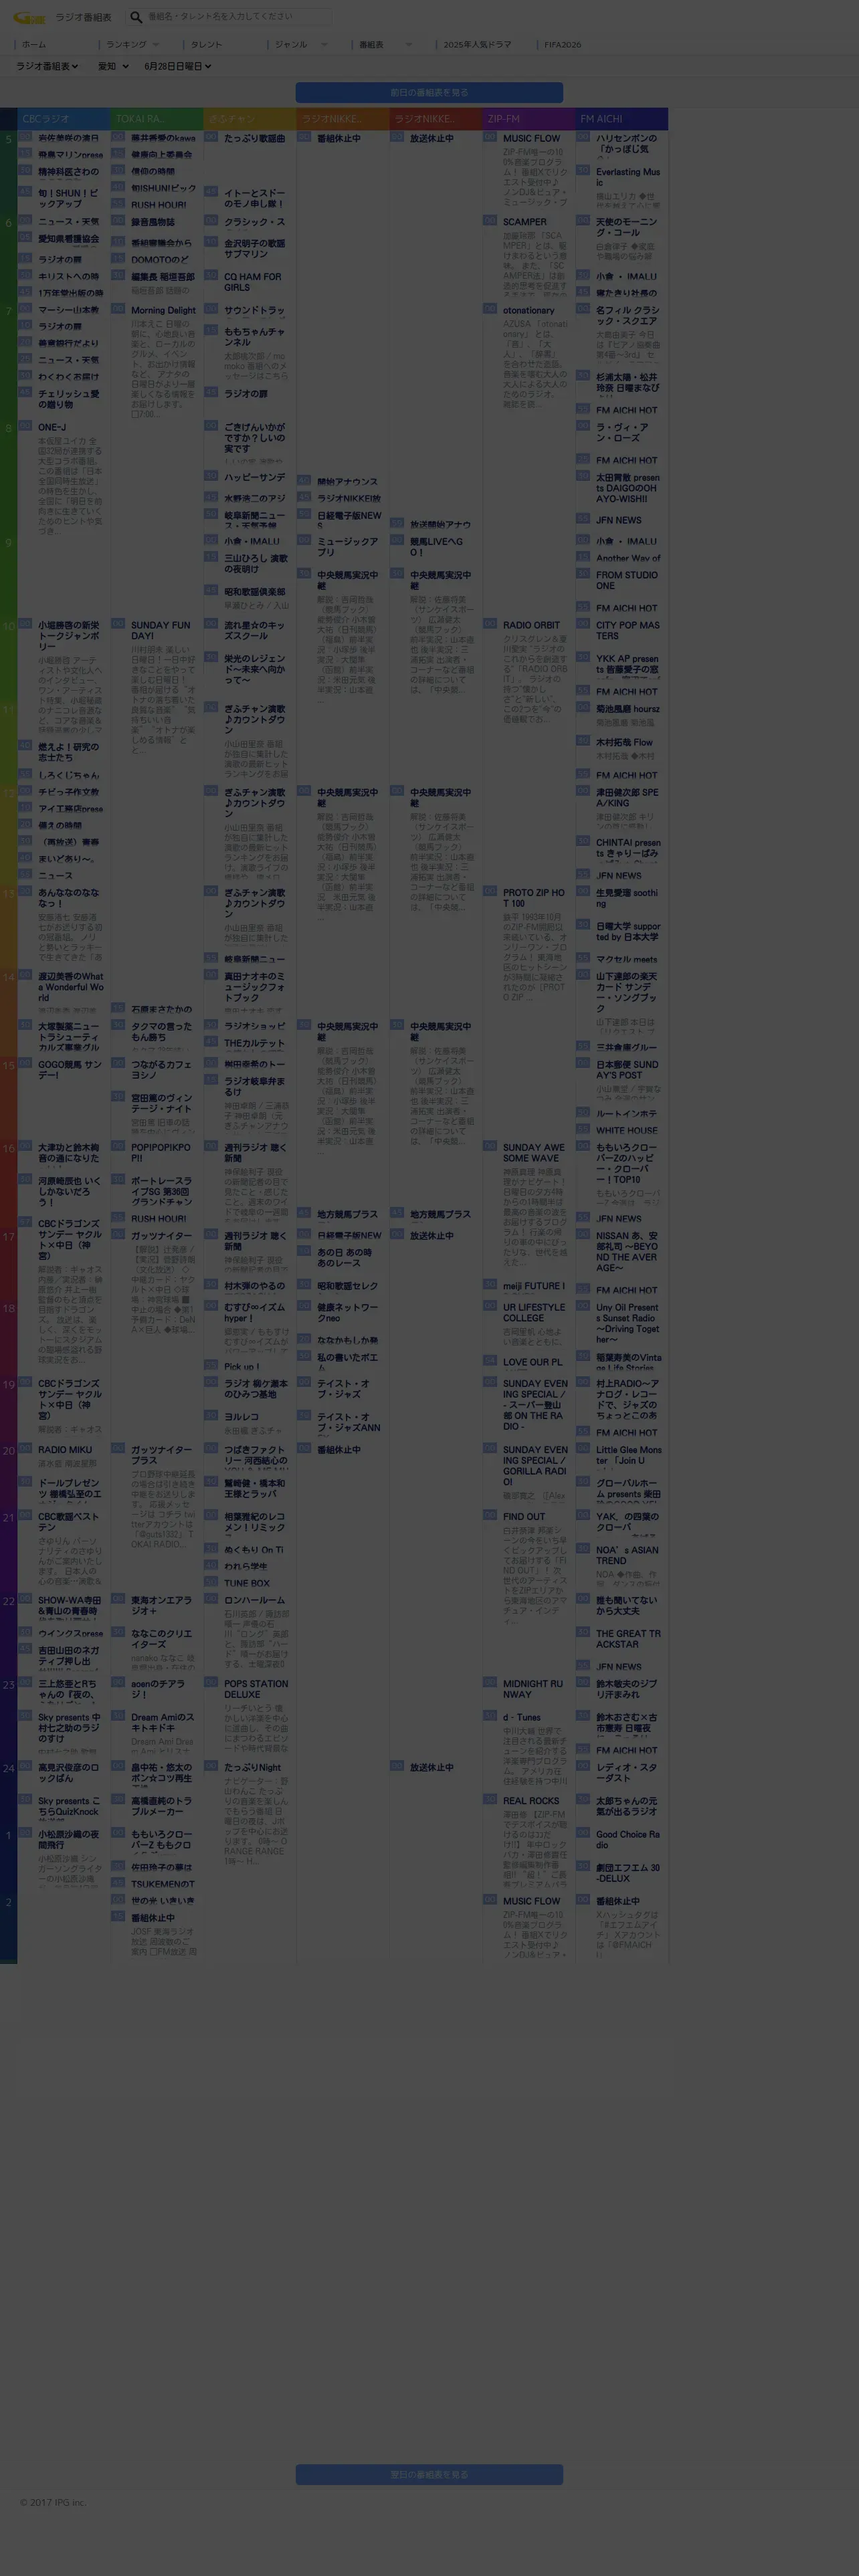Expand the ジャンル navigation menu
The height and width of the screenshot is (2576, 859).
click(x=300, y=45)
